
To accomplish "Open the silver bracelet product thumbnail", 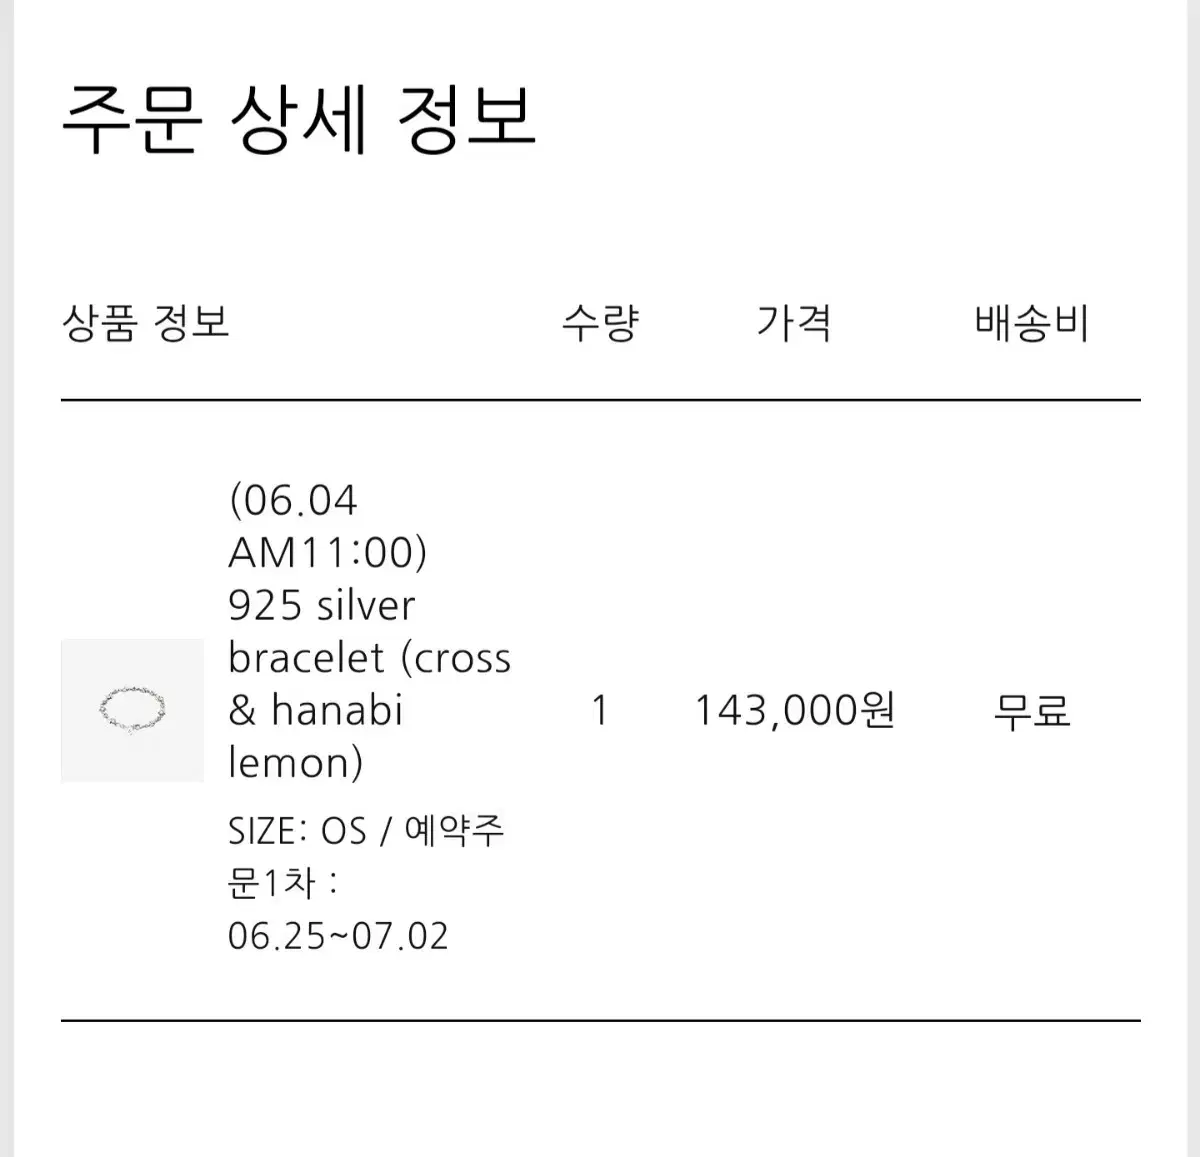I will pos(132,711).
